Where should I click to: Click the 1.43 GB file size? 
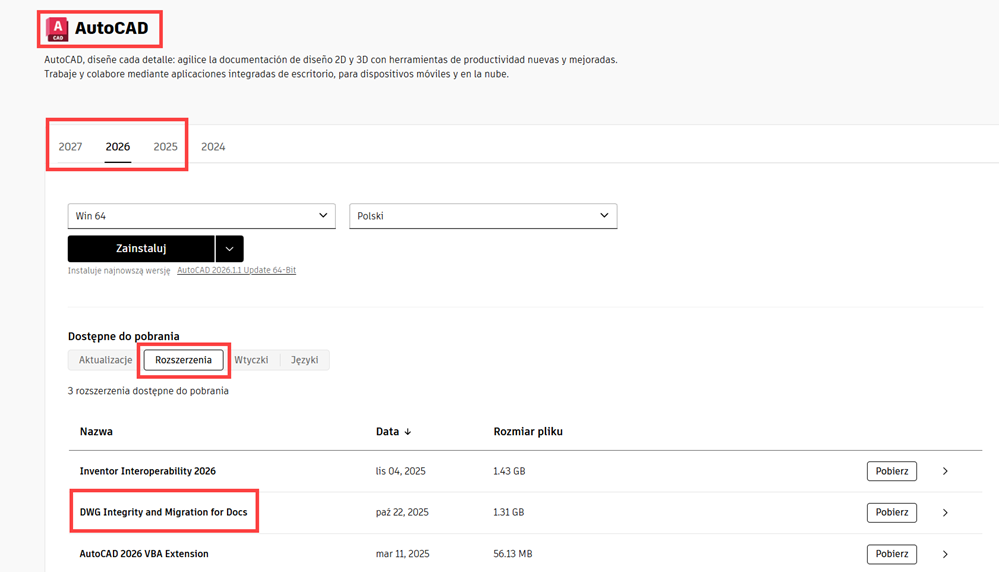pyautogui.click(x=510, y=471)
